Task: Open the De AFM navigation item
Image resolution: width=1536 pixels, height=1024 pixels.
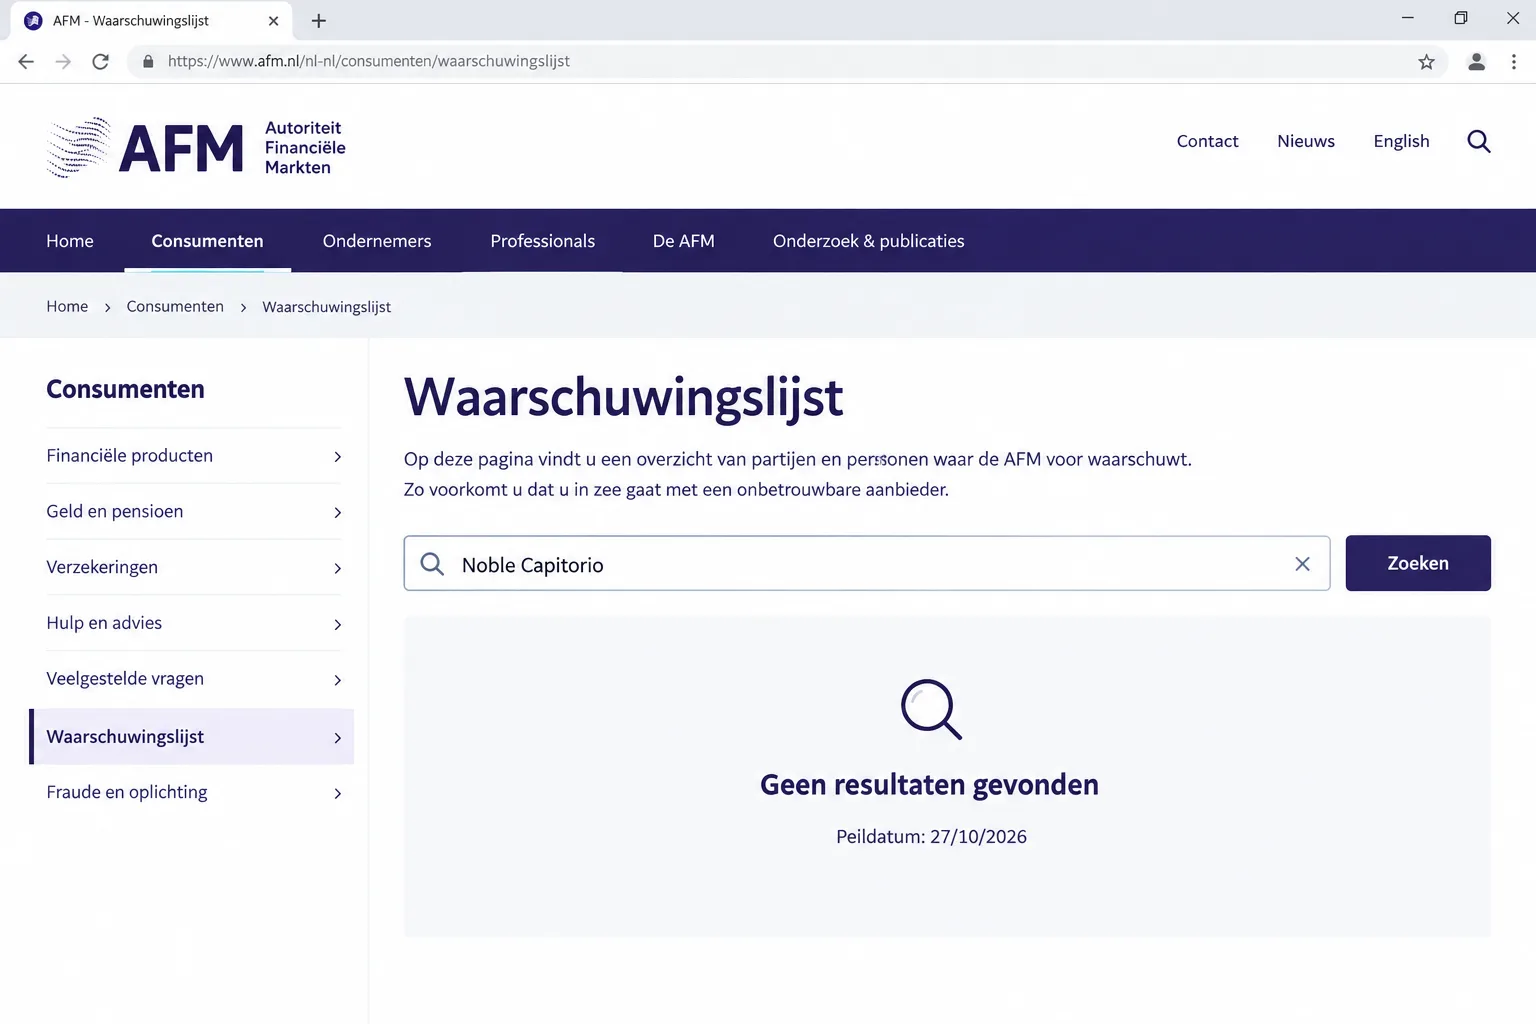Action: [x=684, y=241]
